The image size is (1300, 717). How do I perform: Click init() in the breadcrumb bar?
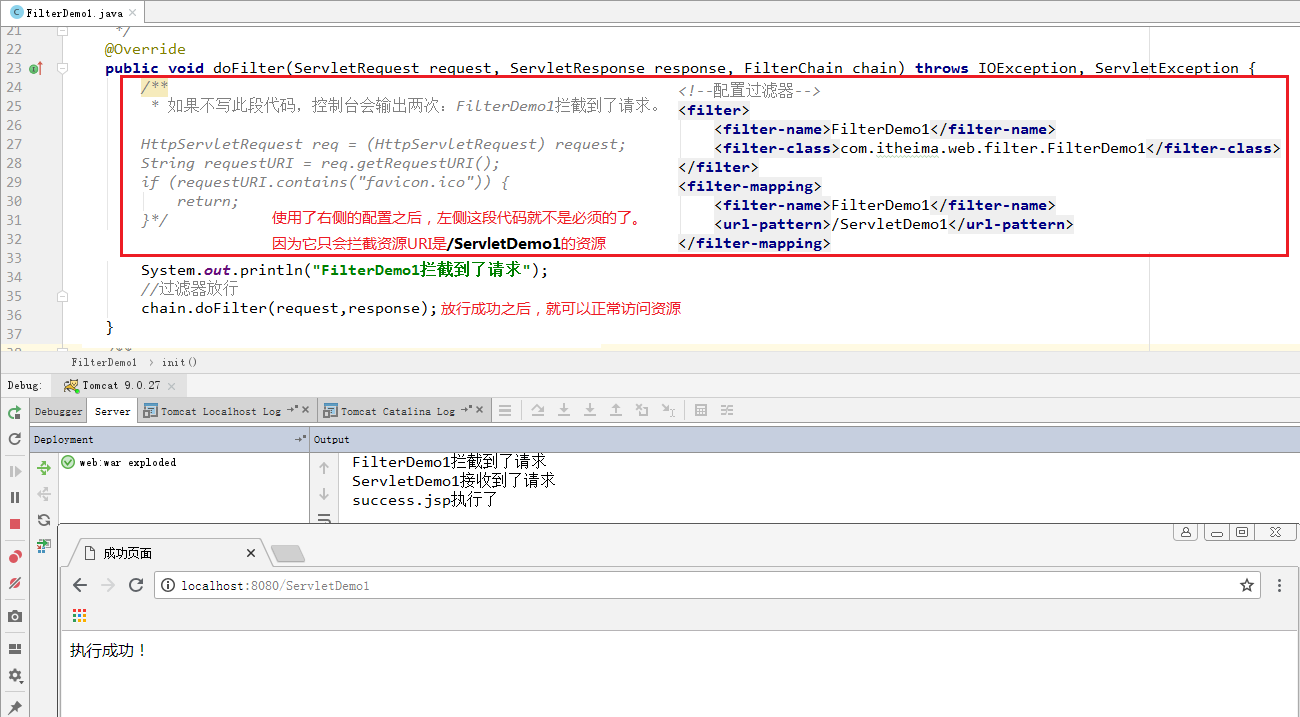179,362
